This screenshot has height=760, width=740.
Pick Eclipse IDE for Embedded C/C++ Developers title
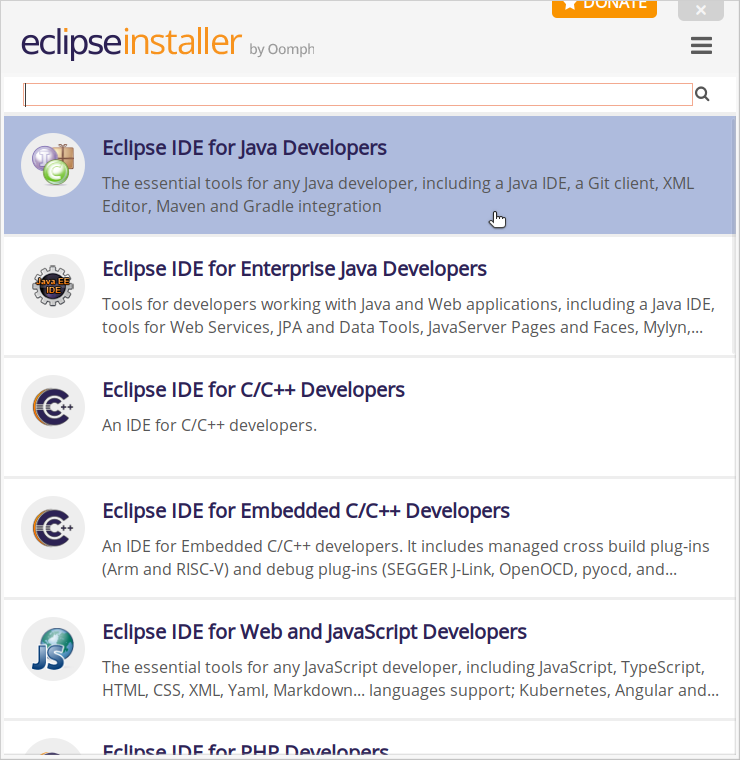coord(306,511)
